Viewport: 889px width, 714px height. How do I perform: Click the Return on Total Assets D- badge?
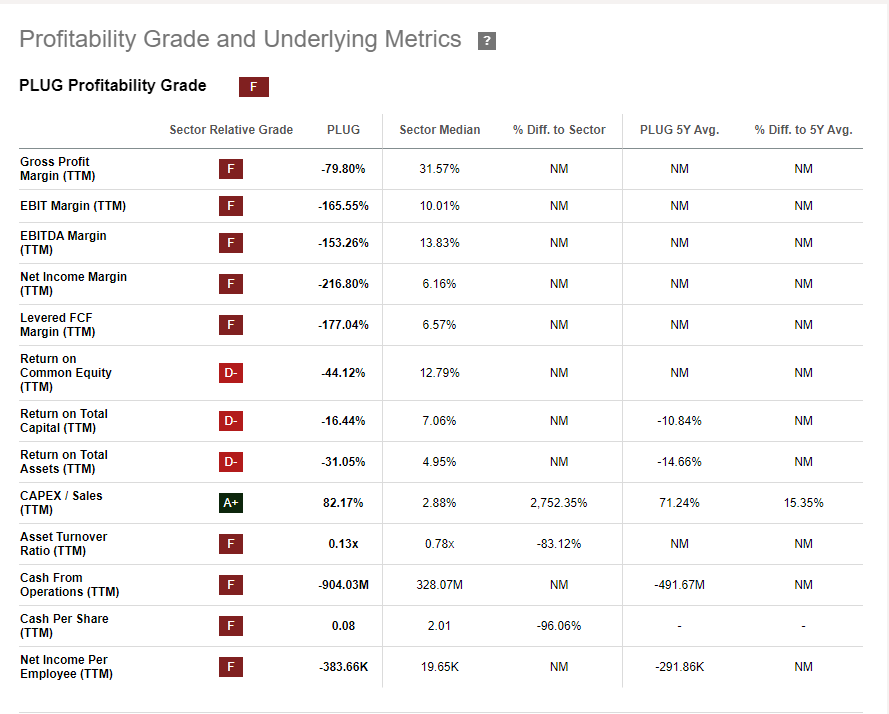(231, 462)
